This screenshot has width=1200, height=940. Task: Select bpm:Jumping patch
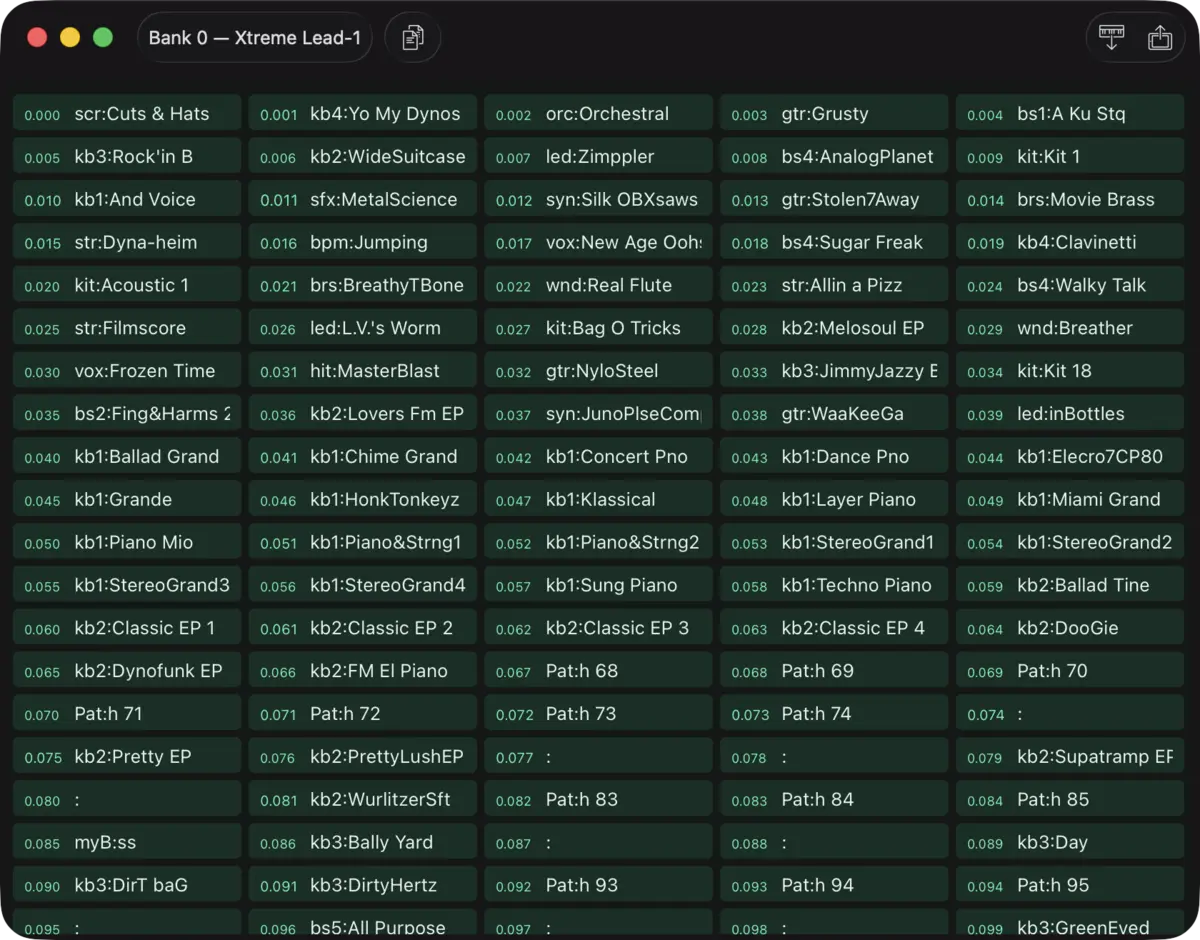tap(363, 243)
